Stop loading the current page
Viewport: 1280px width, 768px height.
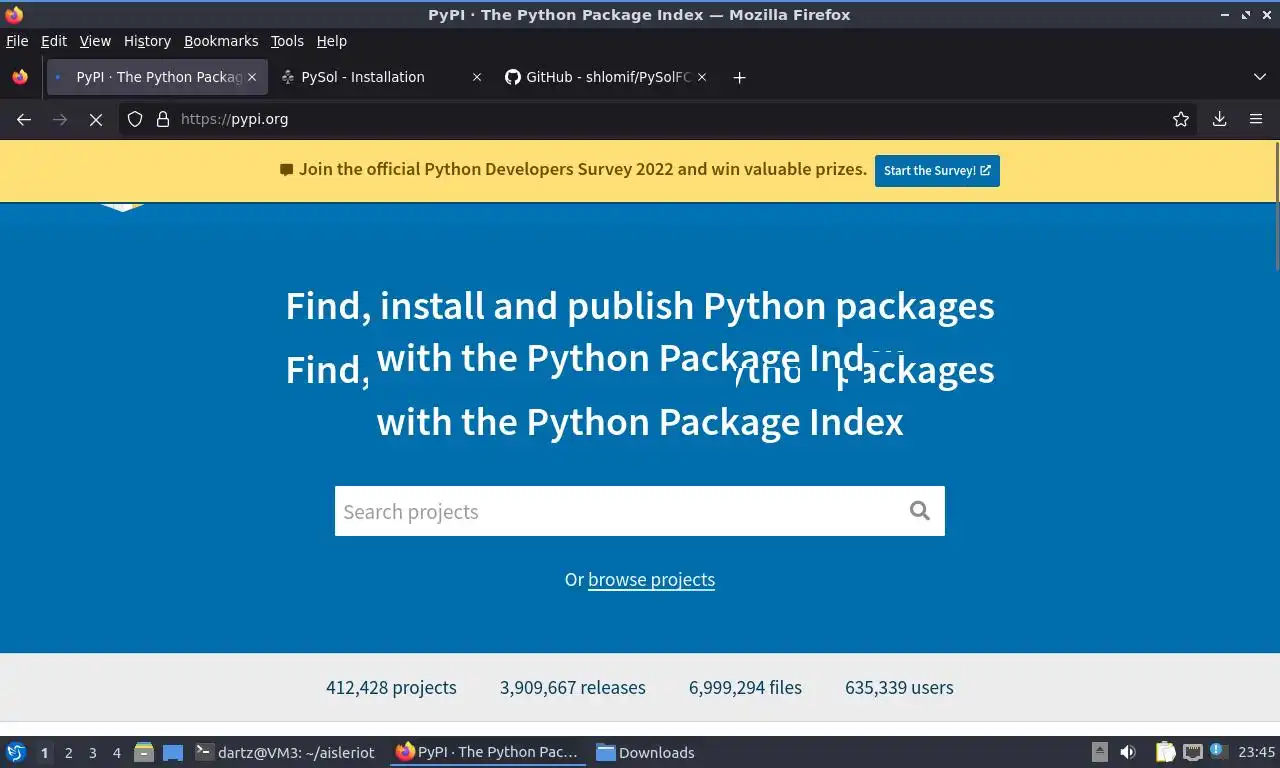point(96,119)
